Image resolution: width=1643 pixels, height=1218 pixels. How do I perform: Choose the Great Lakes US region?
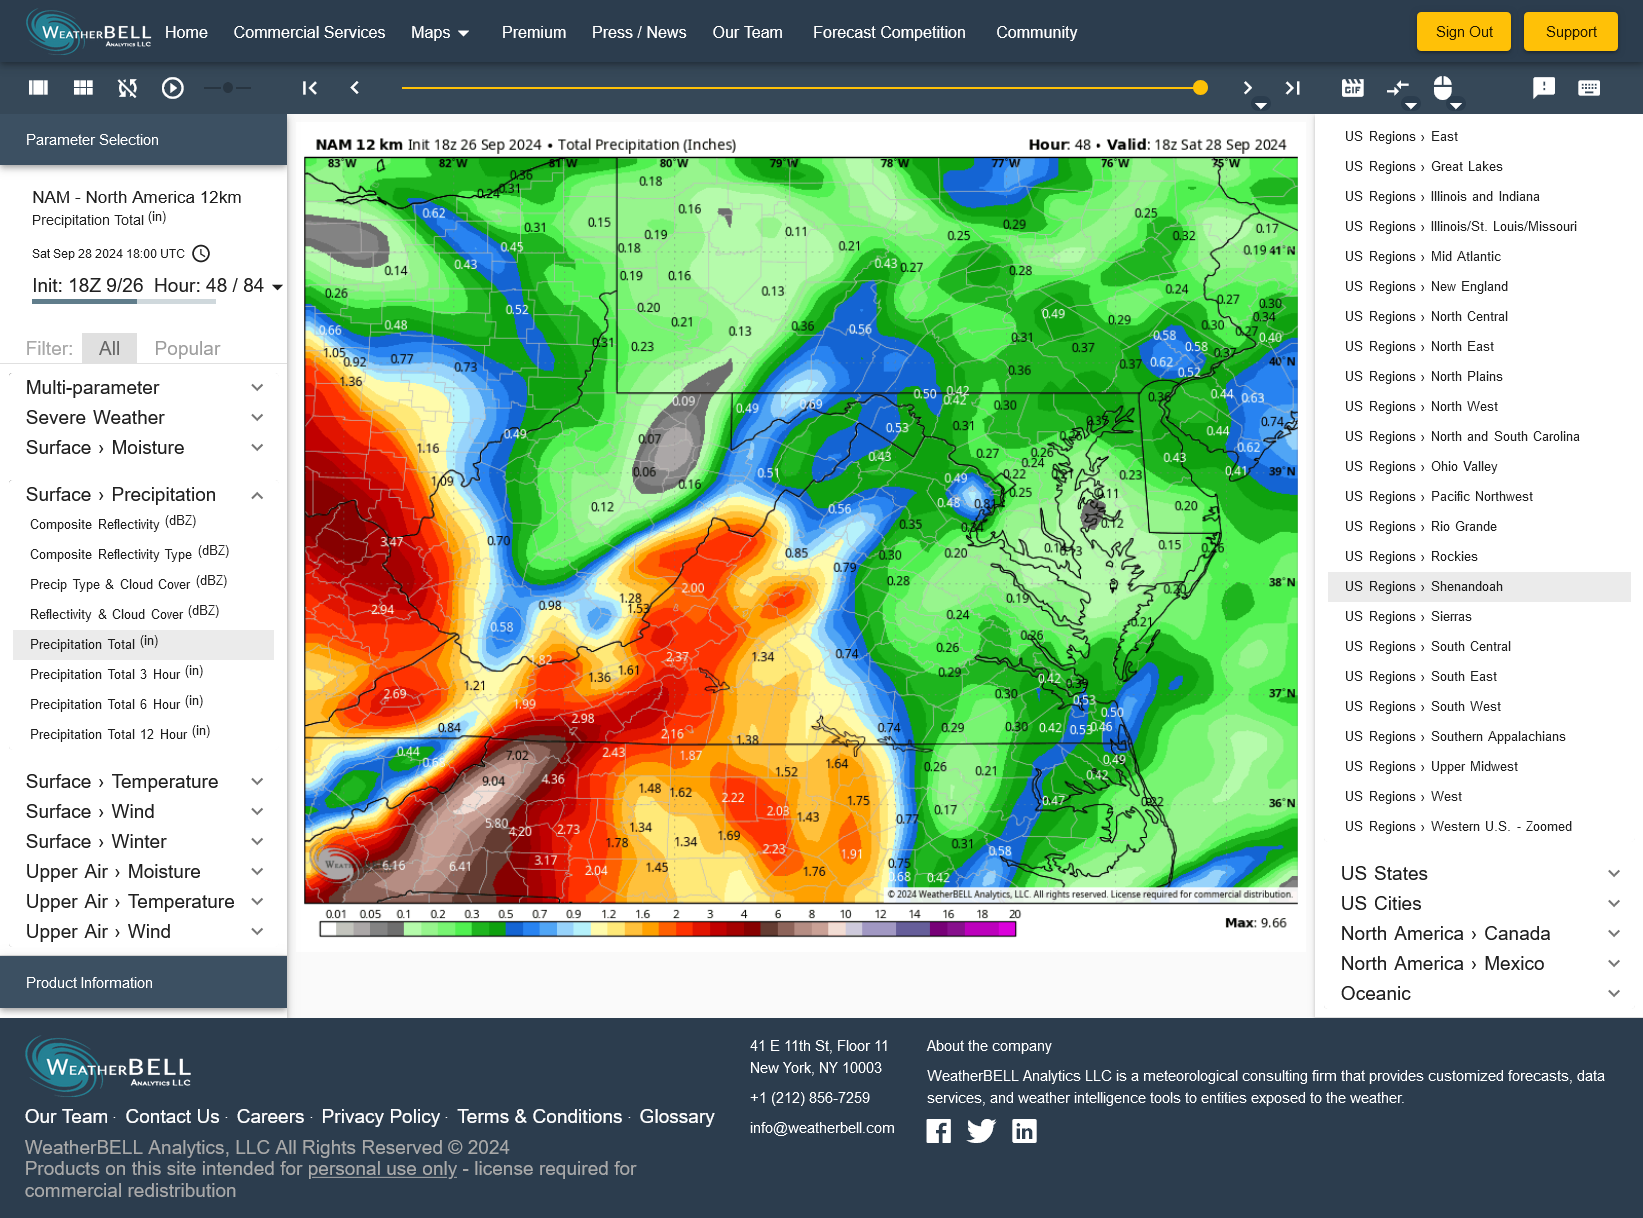click(1480, 167)
